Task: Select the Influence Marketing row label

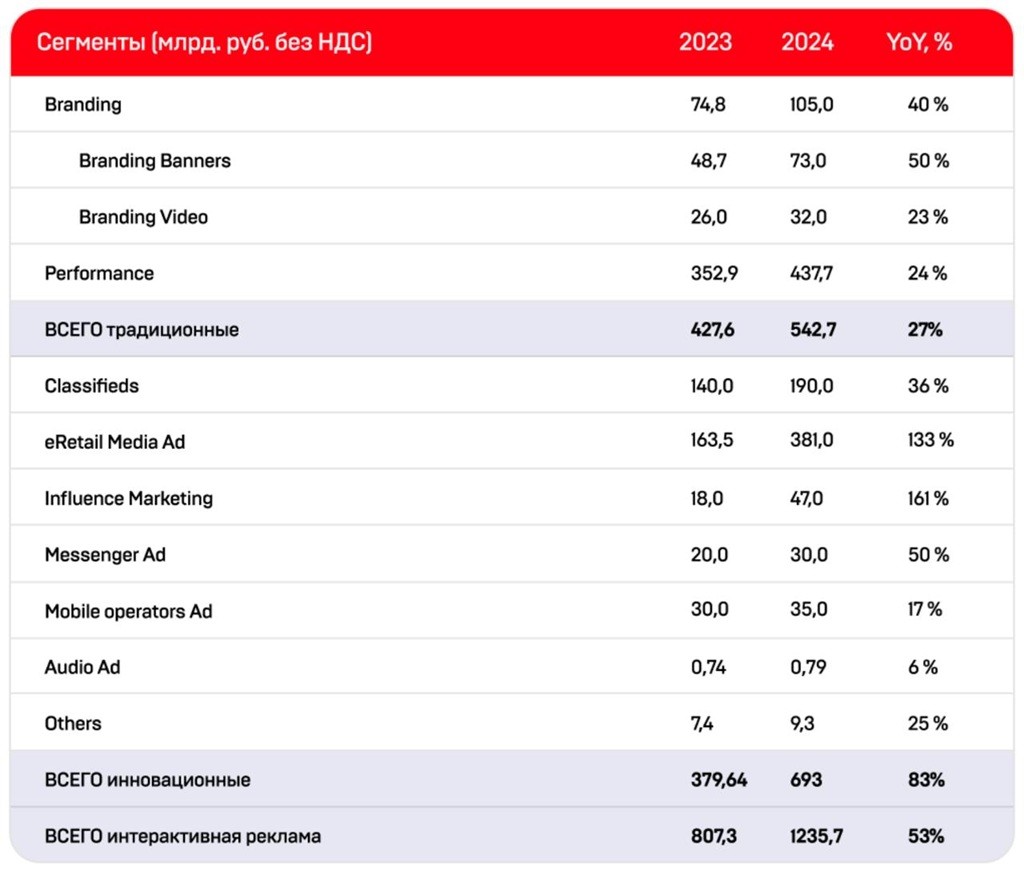Action: [x=129, y=498]
